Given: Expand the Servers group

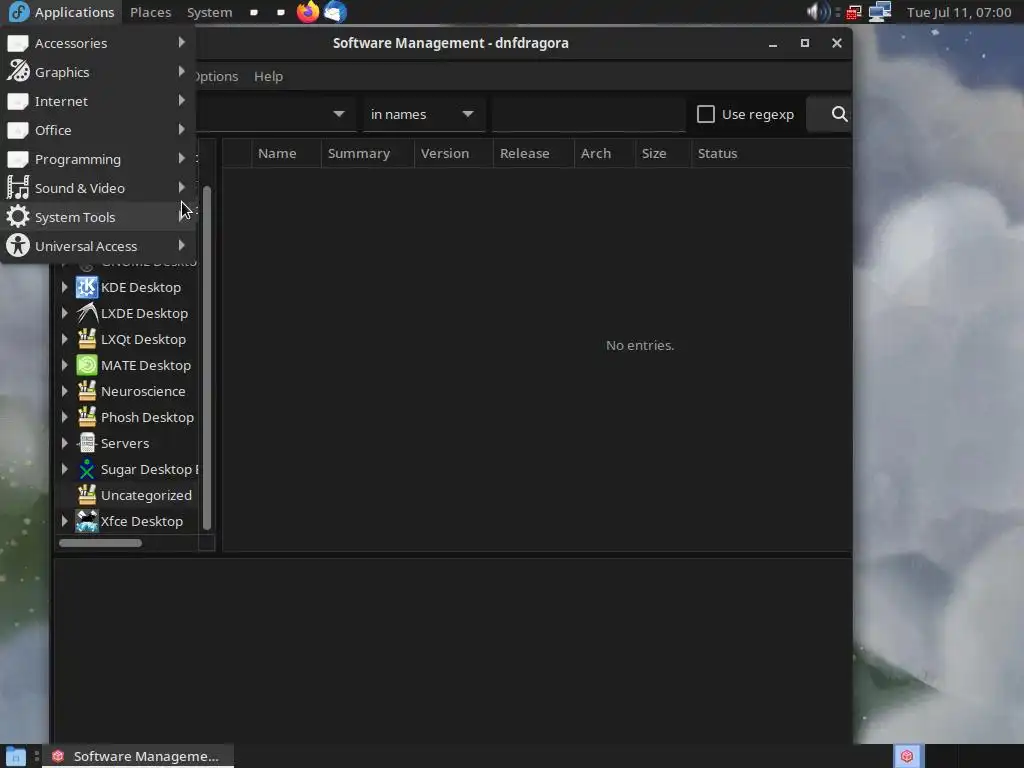Looking at the screenshot, I should pos(64,443).
